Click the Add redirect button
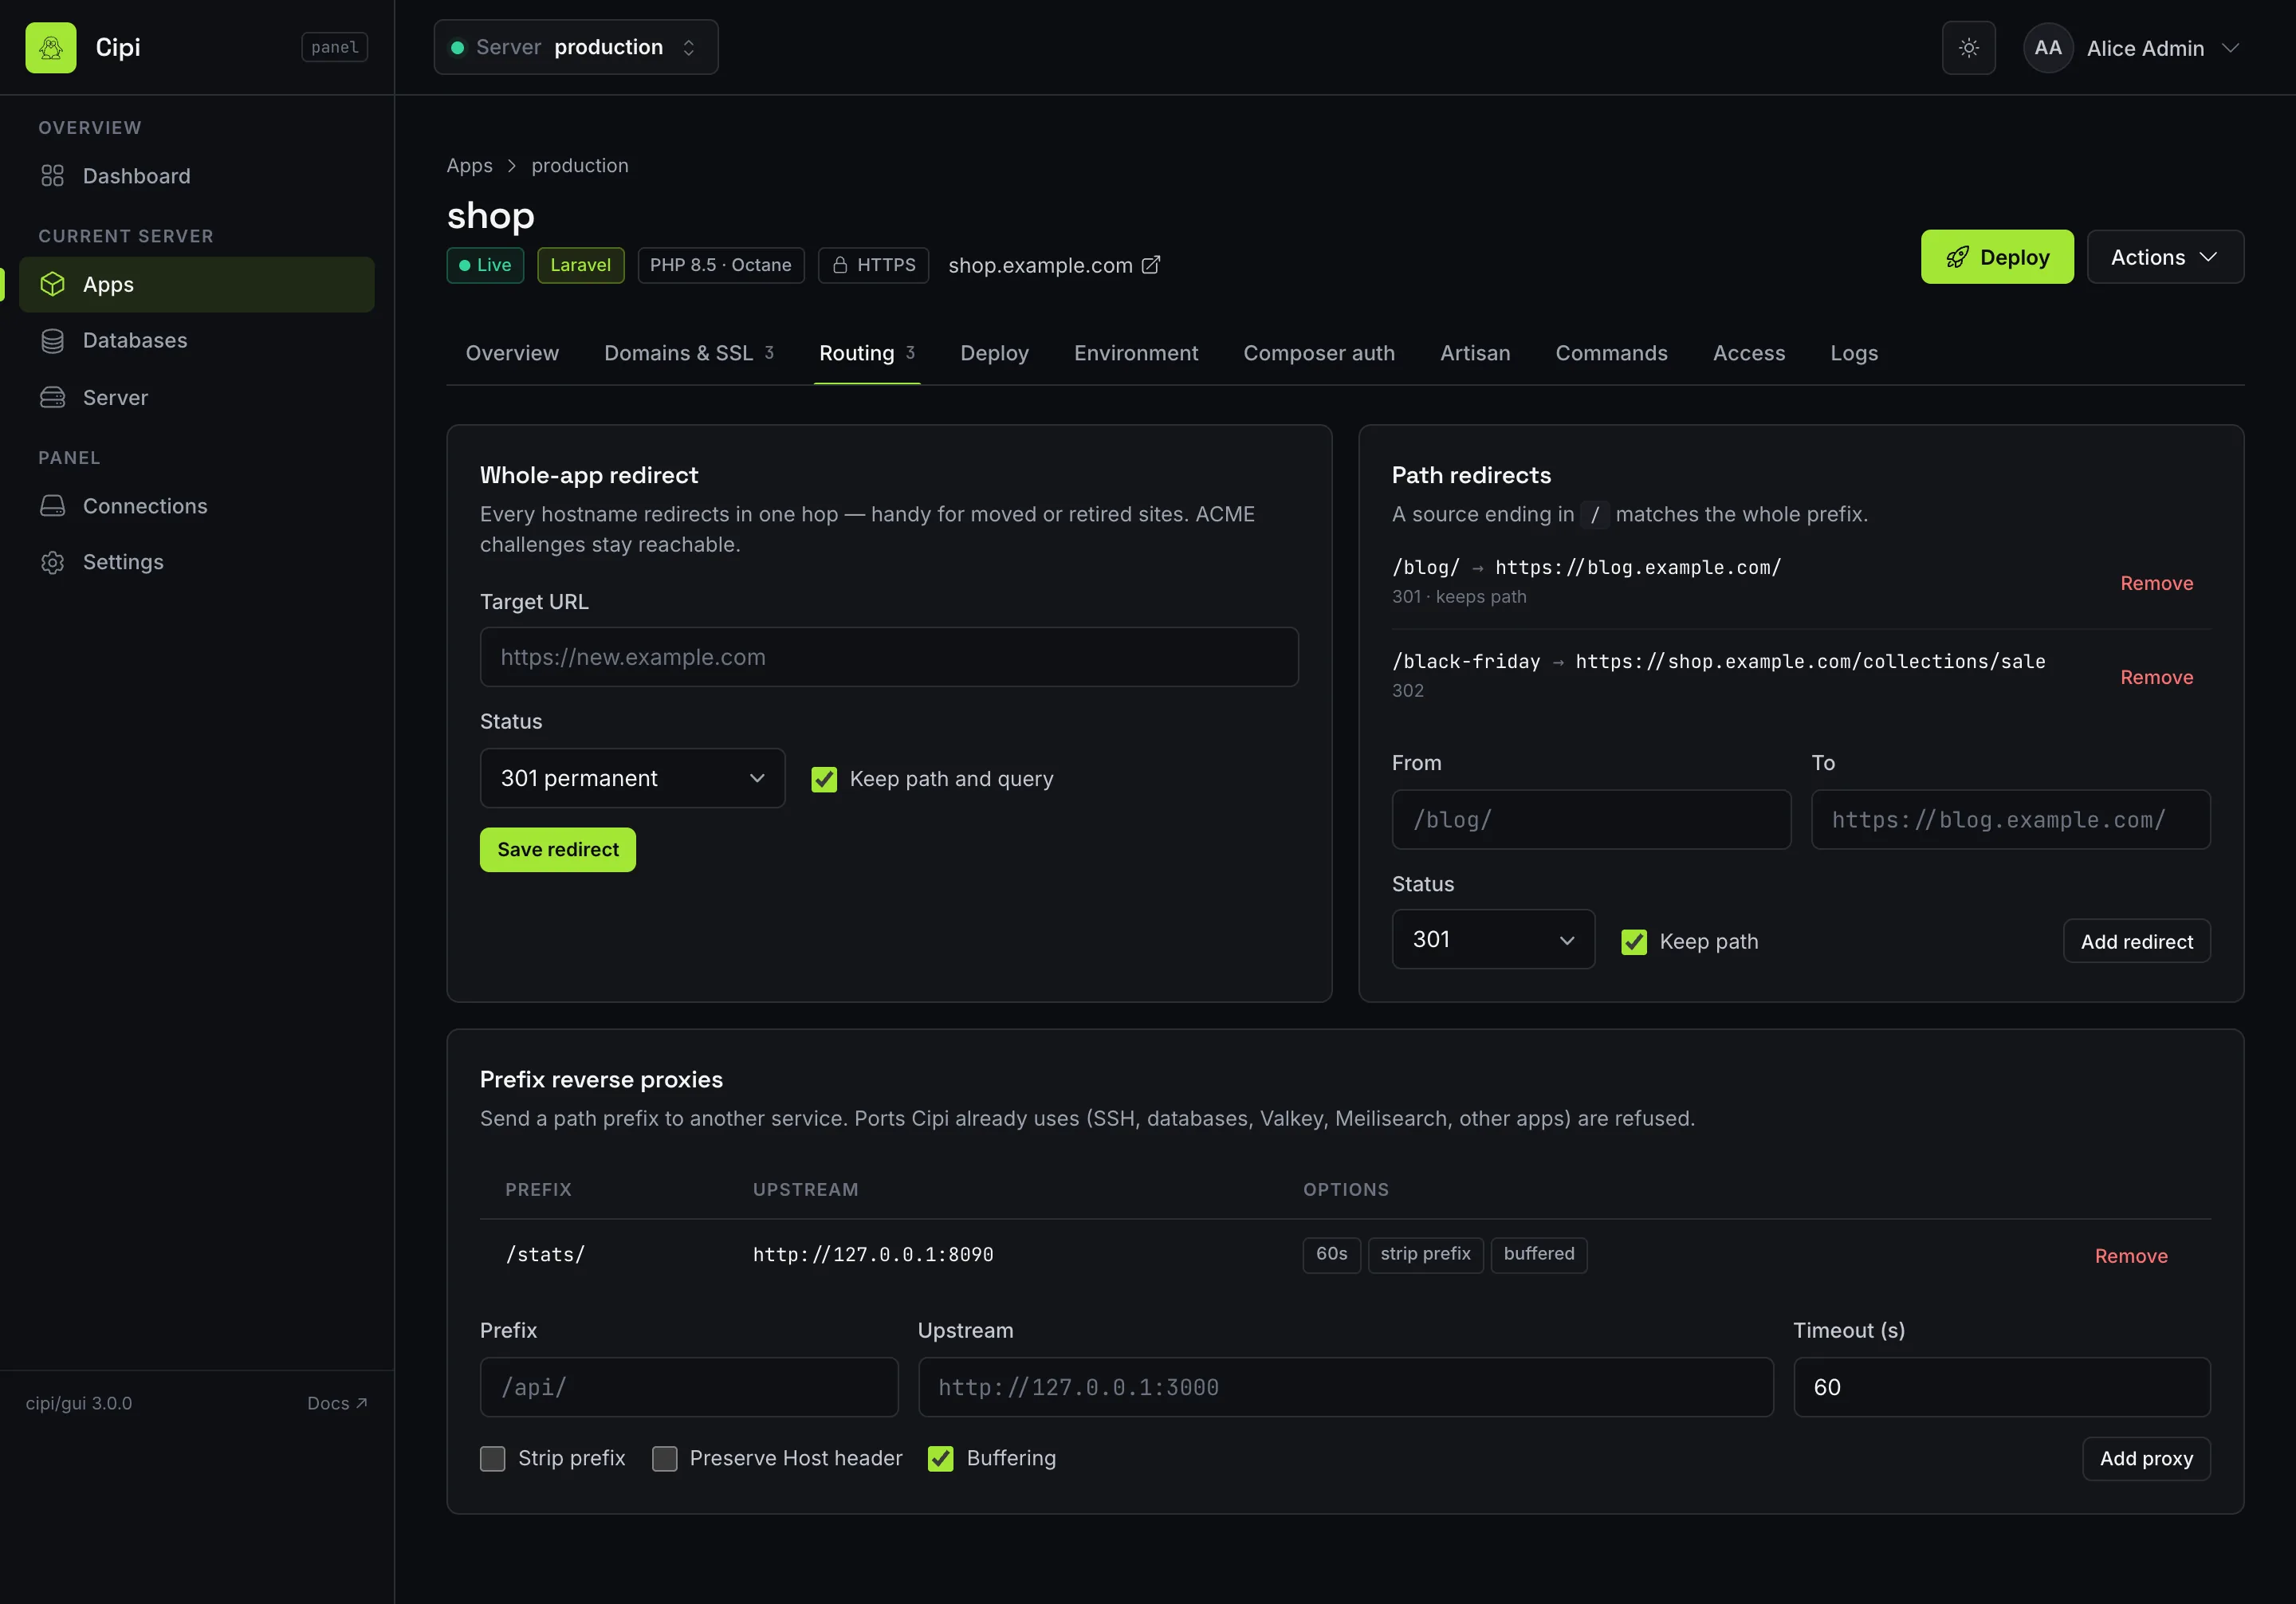 2136,941
